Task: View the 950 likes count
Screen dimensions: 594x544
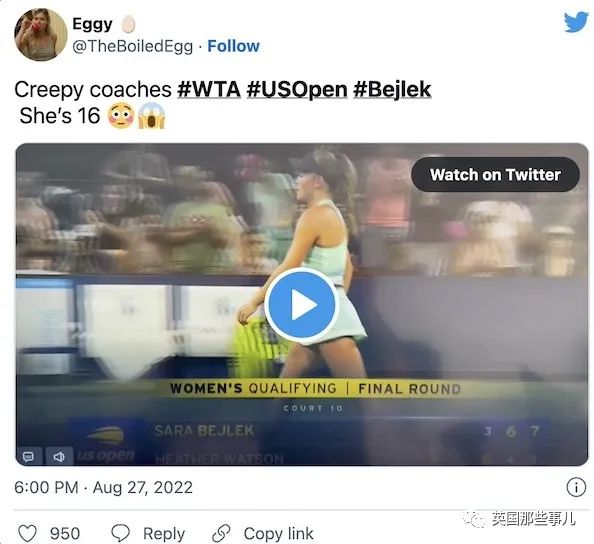Action: 65,533
